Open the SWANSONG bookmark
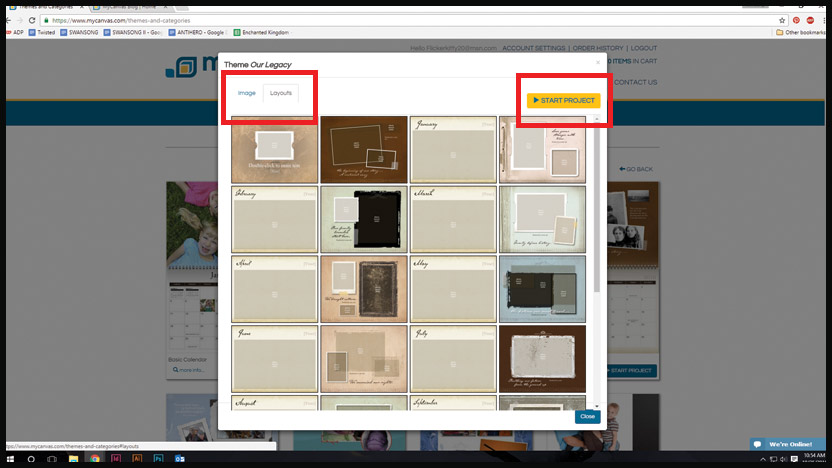Viewport: 832px width, 468px height. click(79, 32)
